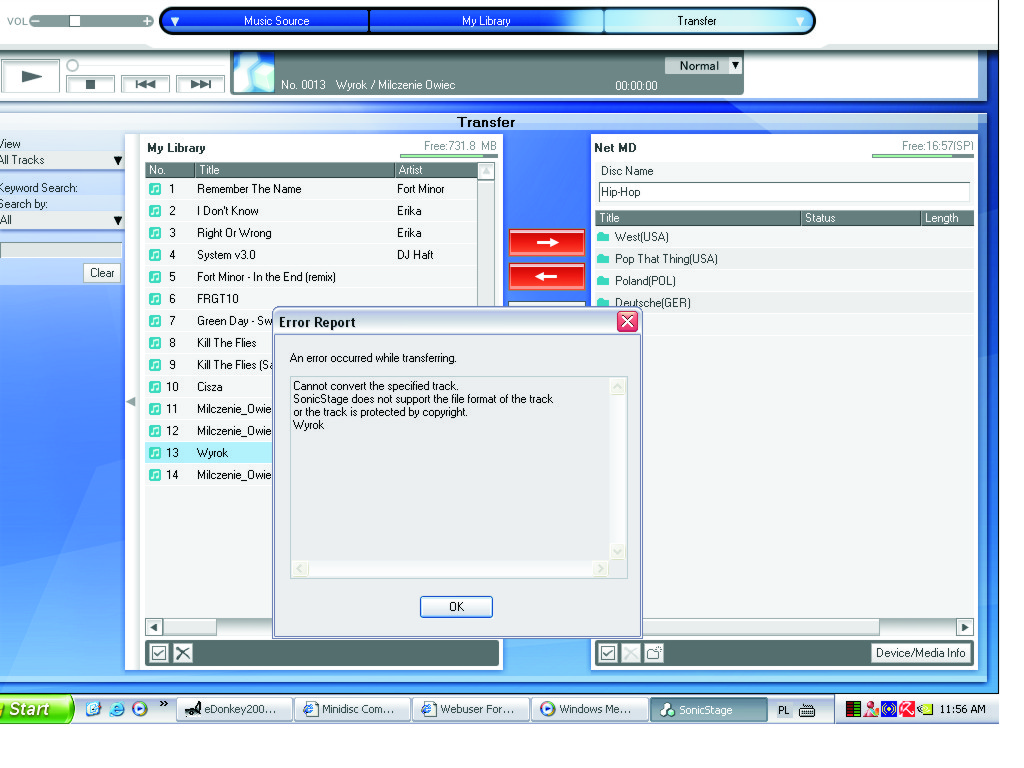Click music note icon of track 5
Screen dimensions: 1024x768
click(155, 277)
